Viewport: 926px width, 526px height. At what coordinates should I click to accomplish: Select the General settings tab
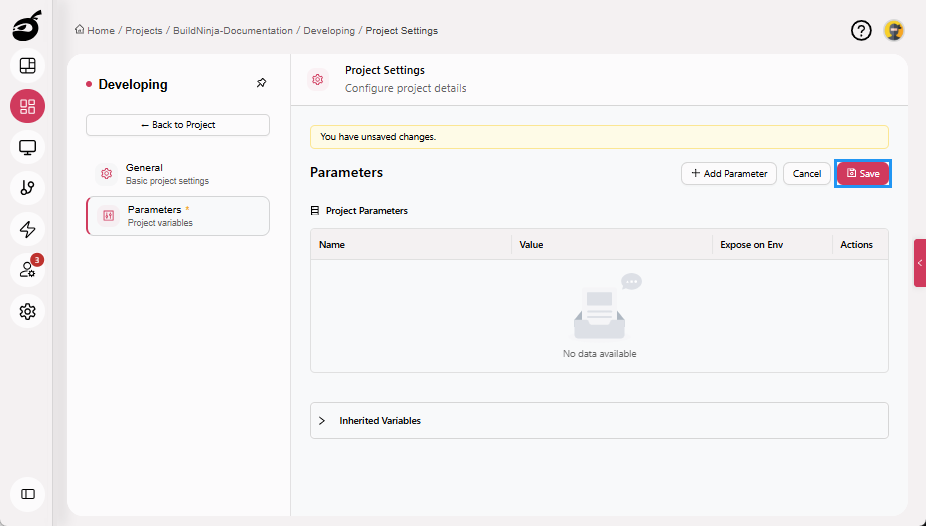coord(178,174)
